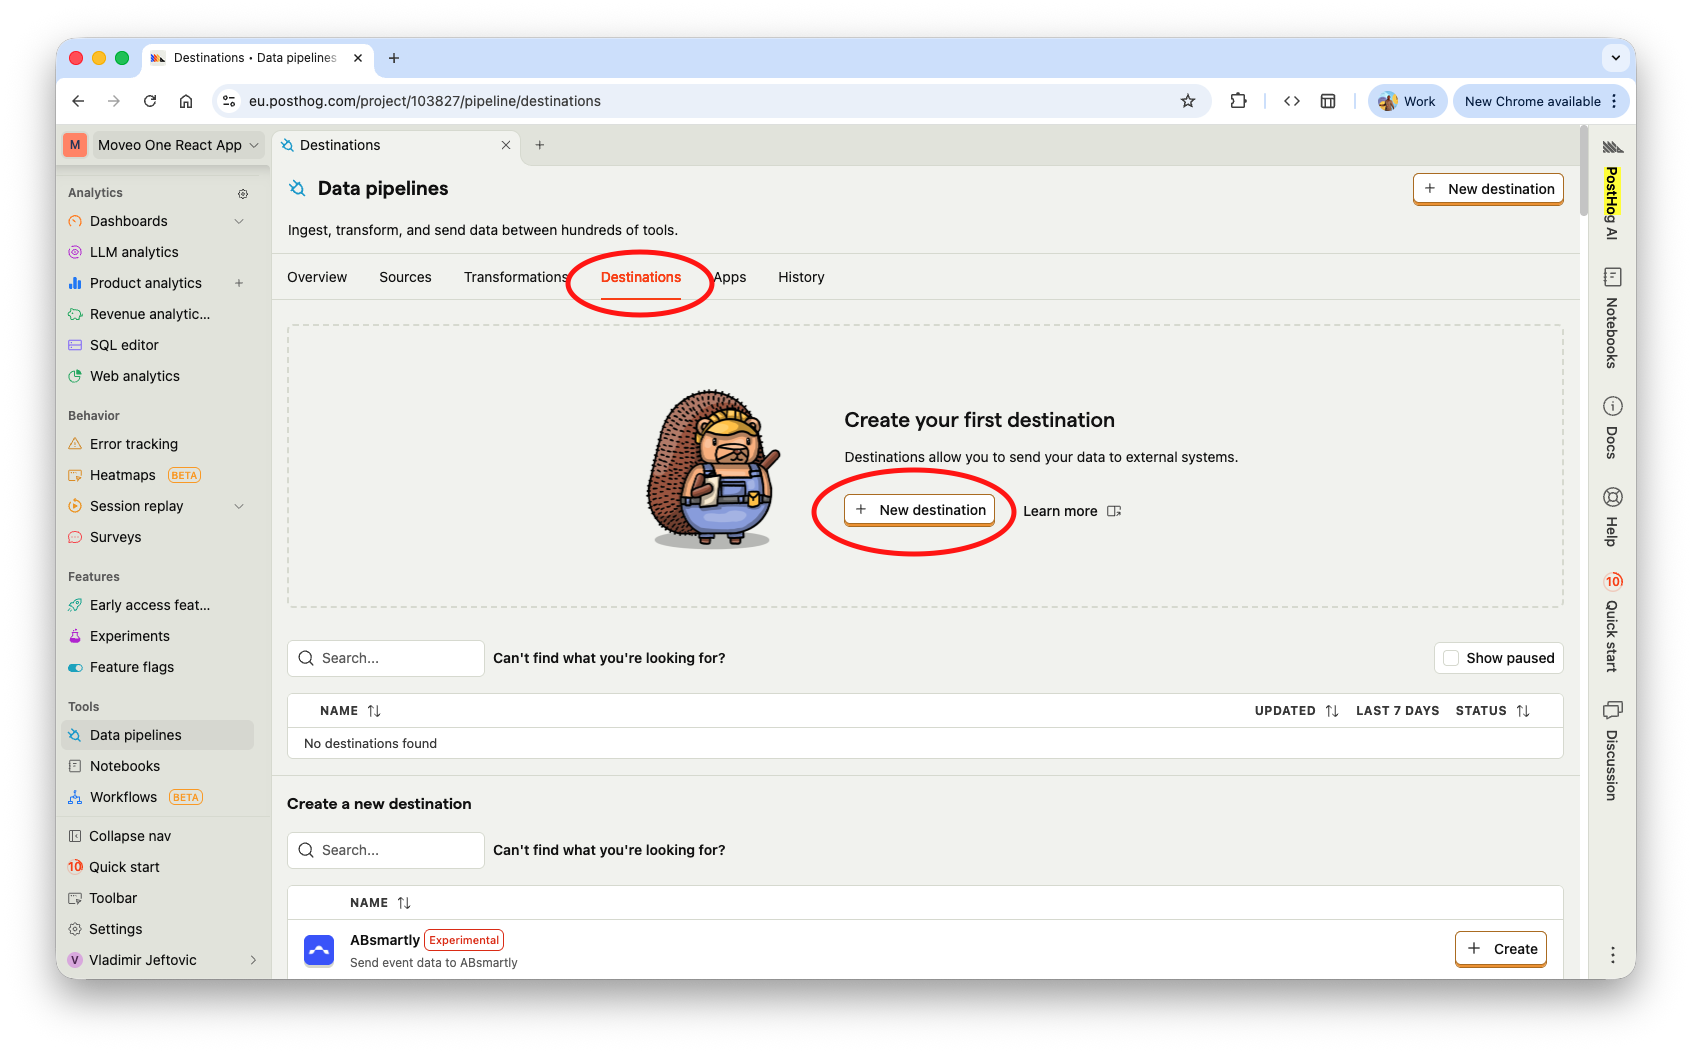
Task: Open Session replay
Action: 136,506
